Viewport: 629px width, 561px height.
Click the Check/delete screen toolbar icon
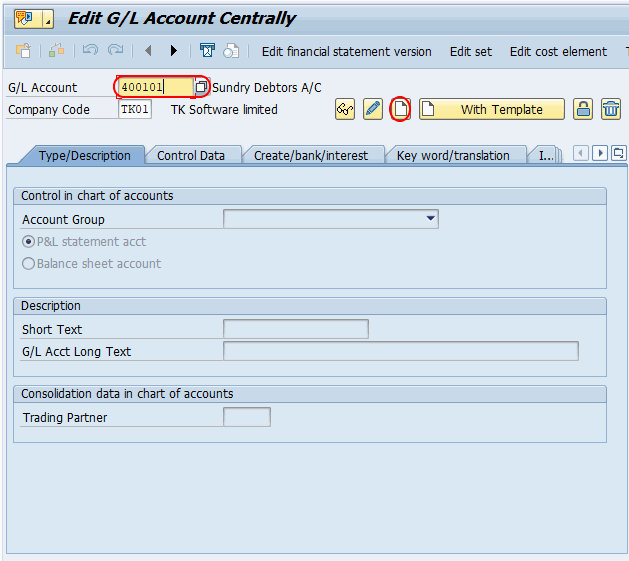207,51
